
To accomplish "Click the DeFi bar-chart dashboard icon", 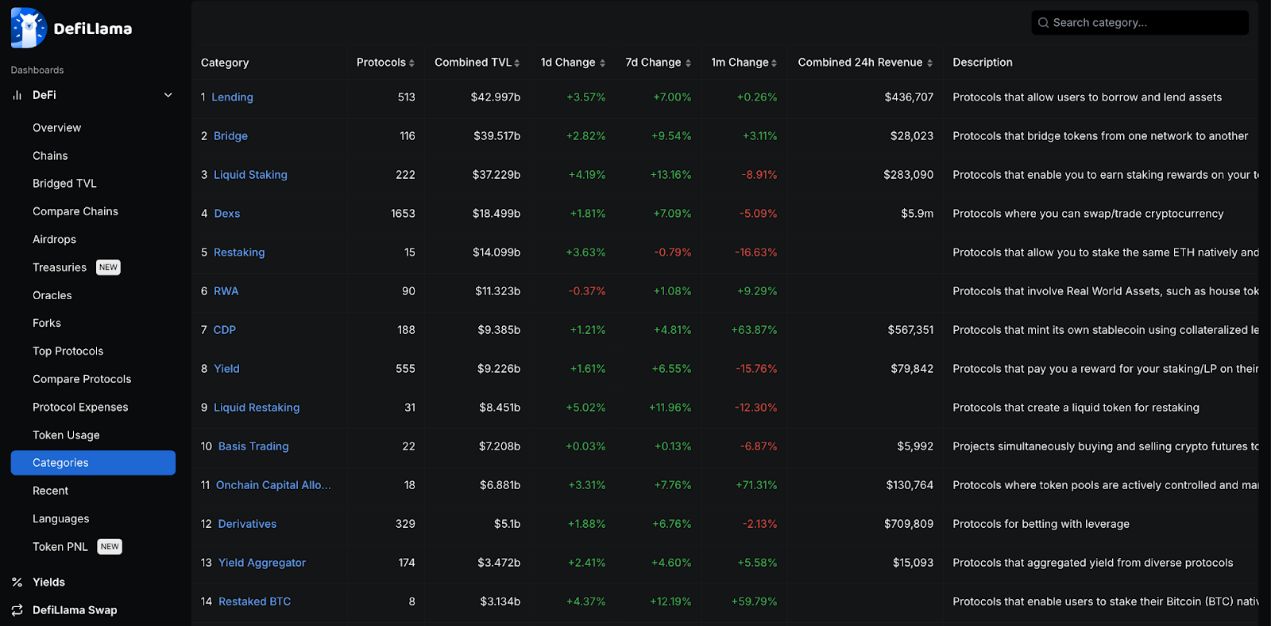I will coord(17,95).
